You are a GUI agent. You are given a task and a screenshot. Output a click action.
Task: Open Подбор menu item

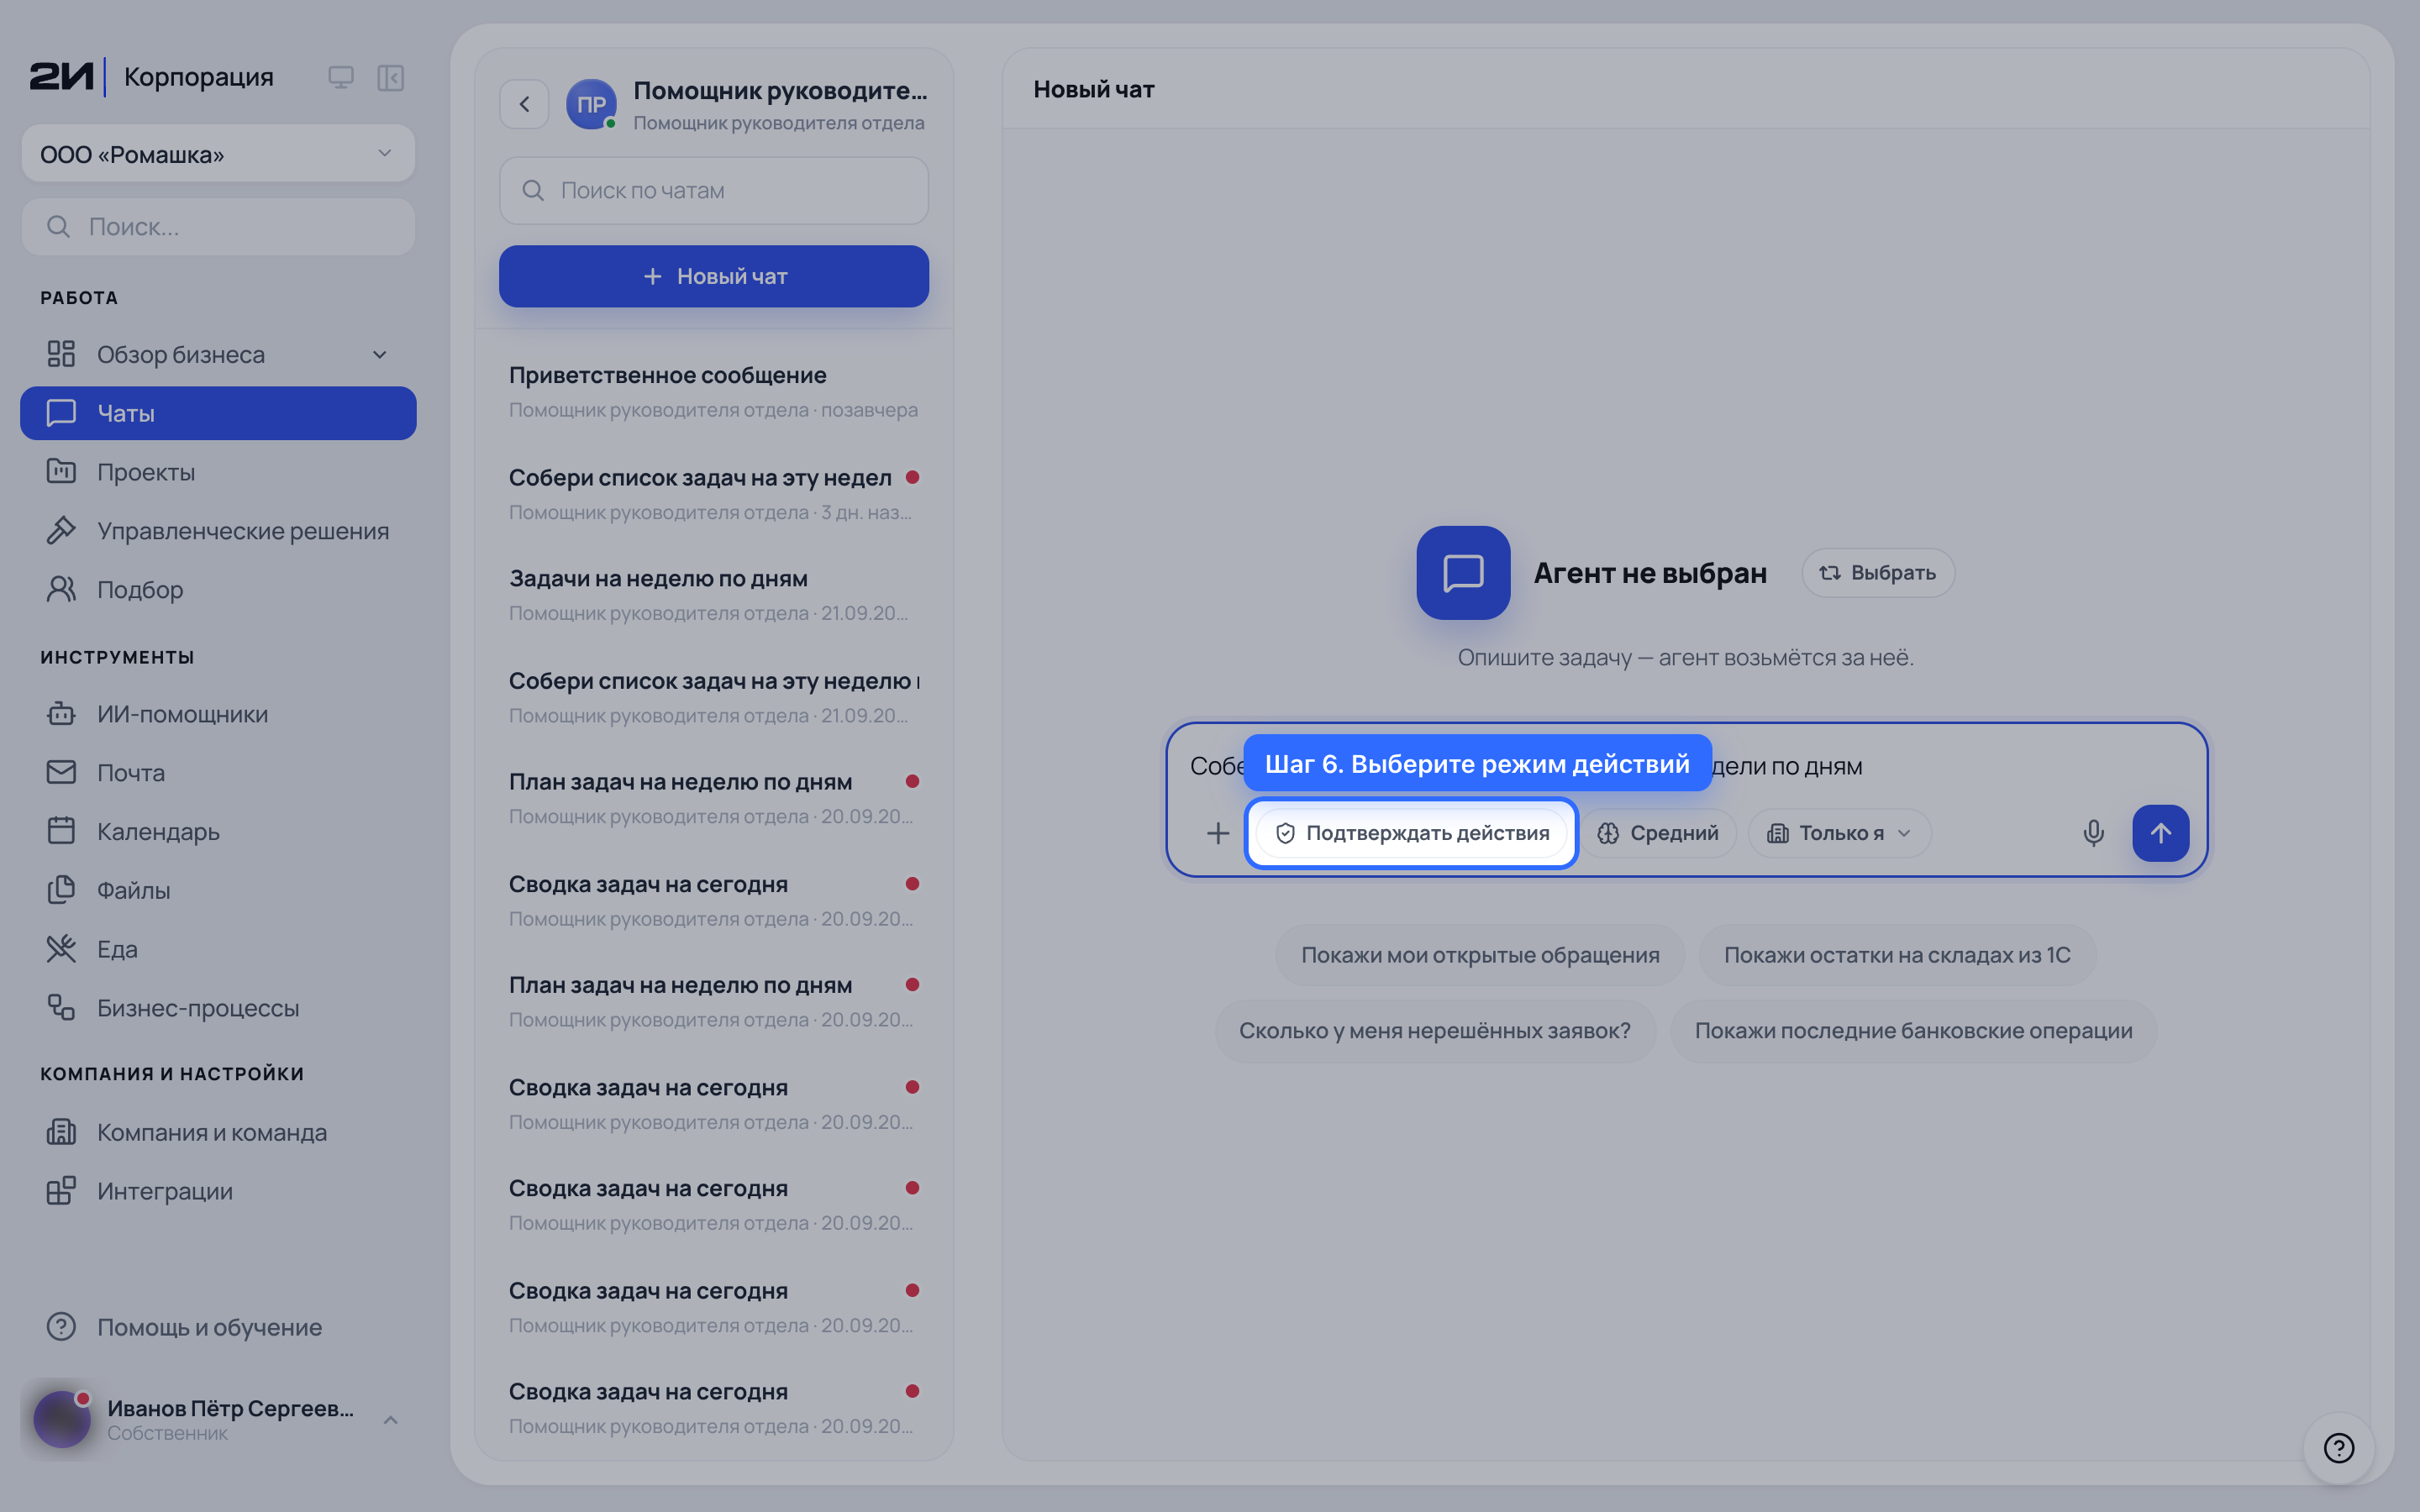pos(218,590)
